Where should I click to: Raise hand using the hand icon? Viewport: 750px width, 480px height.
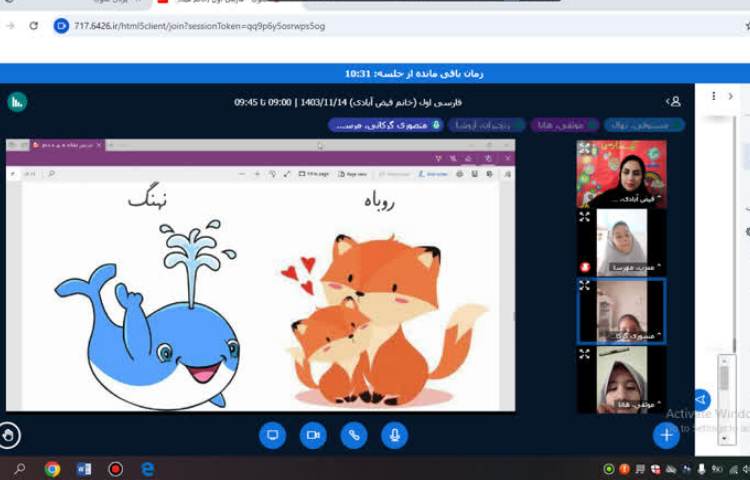point(9,435)
